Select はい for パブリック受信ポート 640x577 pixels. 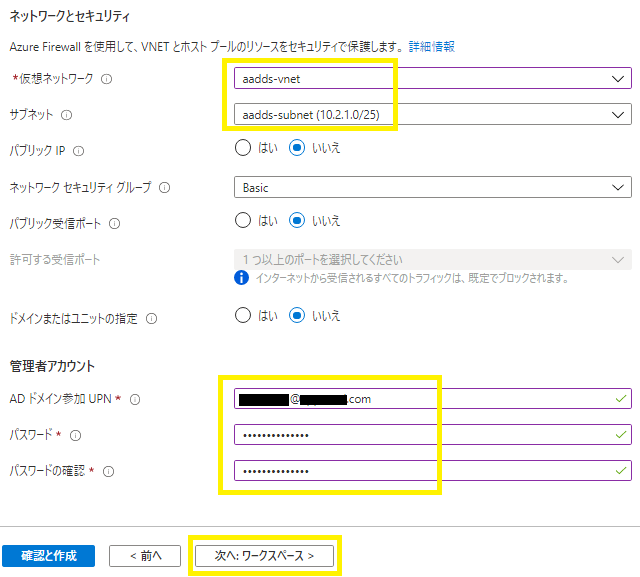click(243, 220)
